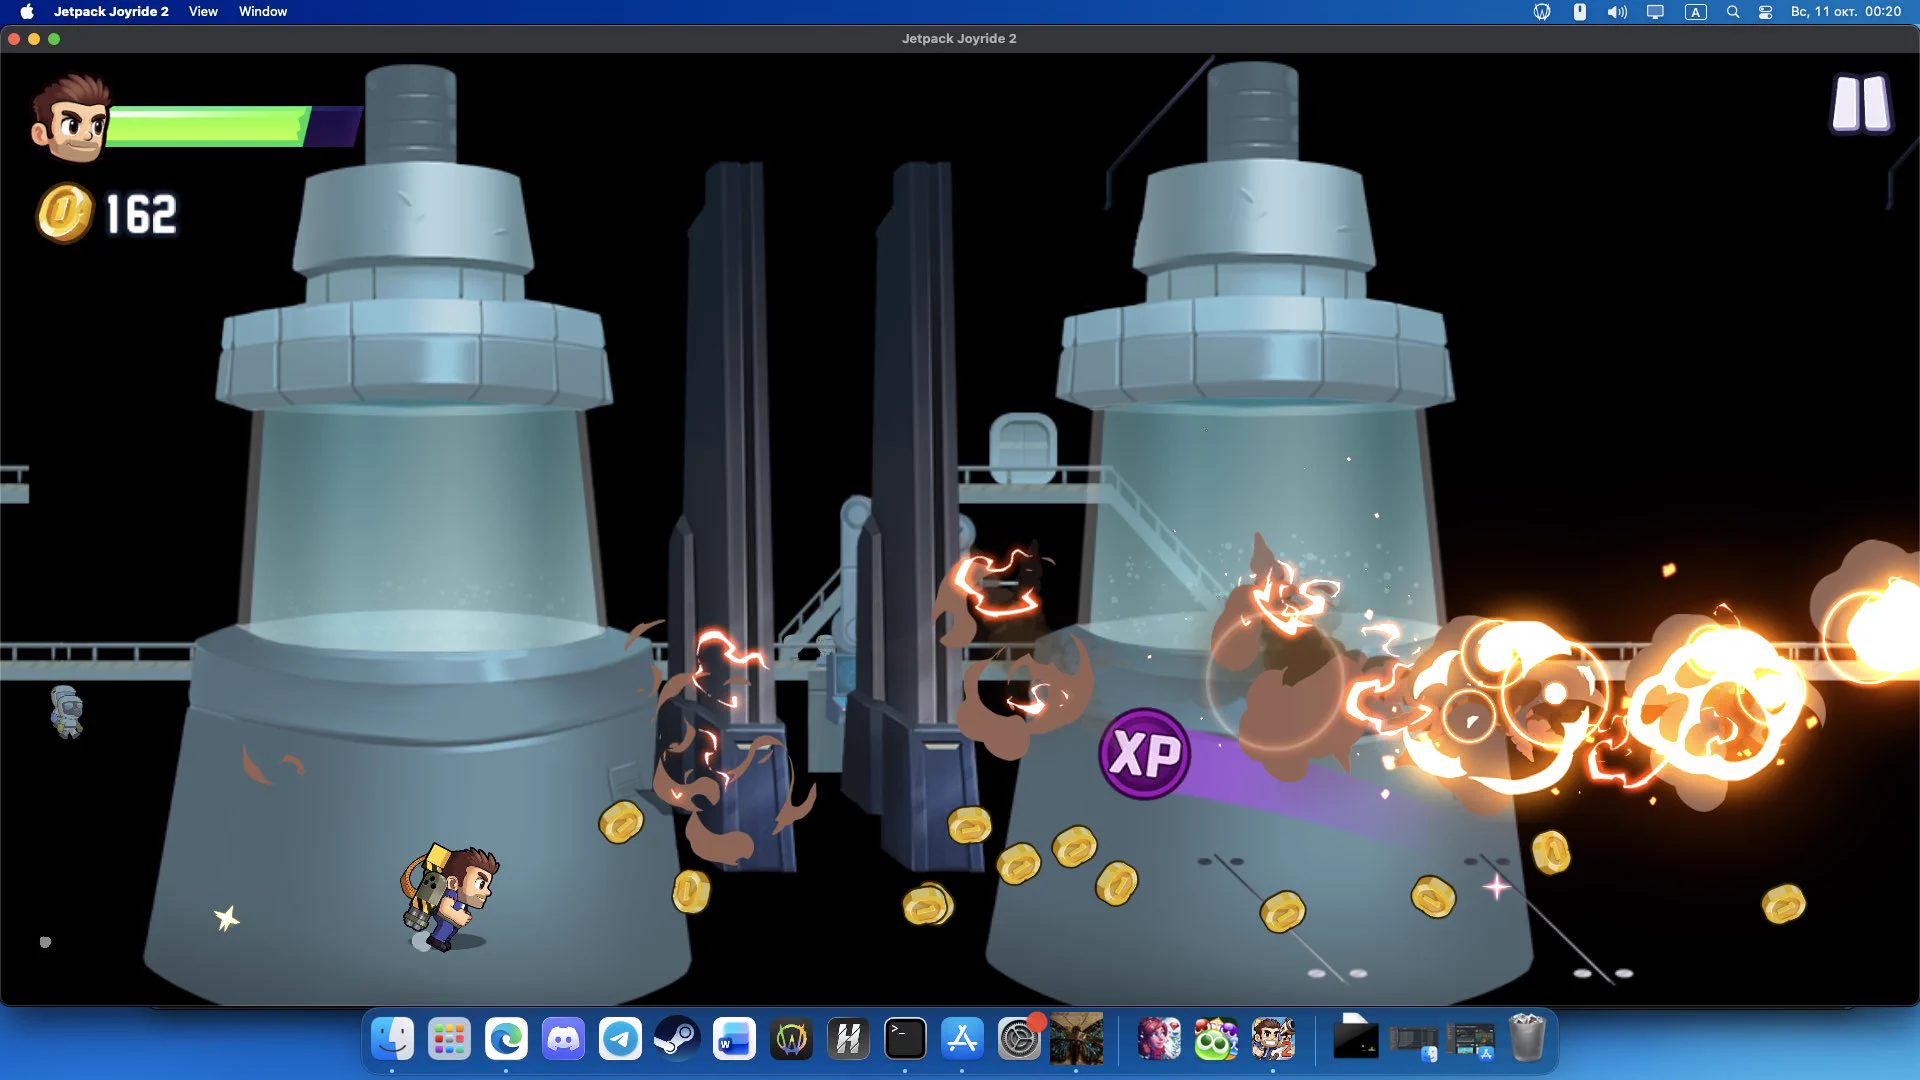This screenshot has height=1080, width=1920.
Task: Open Control Center in menu bar
Action: point(1766,12)
